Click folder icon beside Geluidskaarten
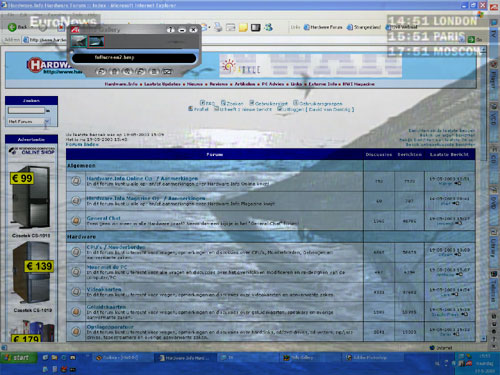Viewport: 500px width, 375px height. (76, 312)
